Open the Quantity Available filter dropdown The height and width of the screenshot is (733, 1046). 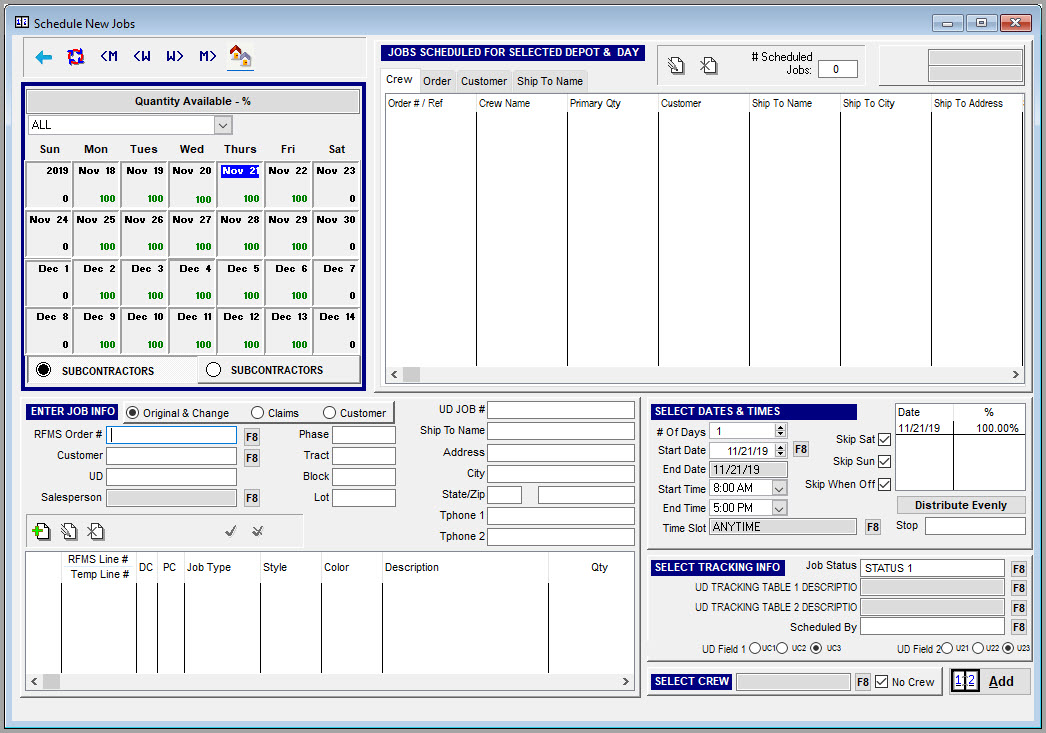coord(224,125)
